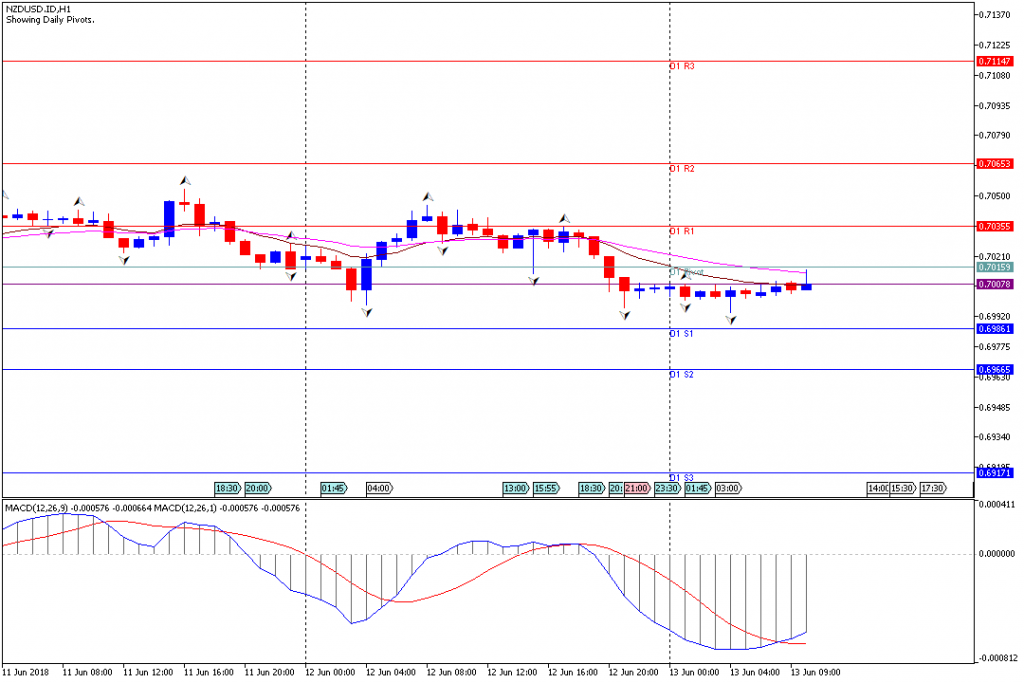This screenshot has height=683, width=1024.
Task: Click the 0.71147 red price tag
Action: coord(997,61)
